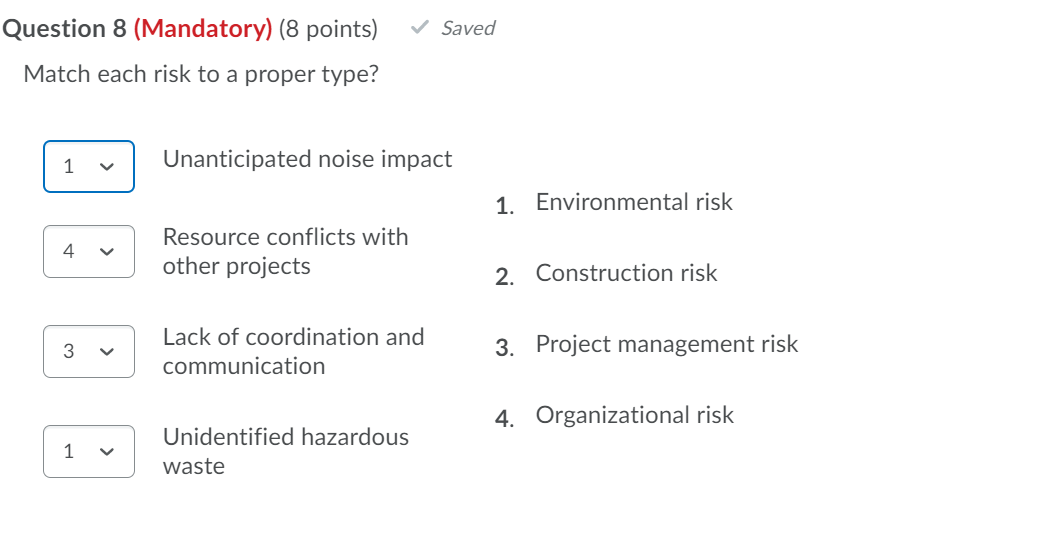
Task: Click the Saved checkmark icon
Action: tap(419, 29)
